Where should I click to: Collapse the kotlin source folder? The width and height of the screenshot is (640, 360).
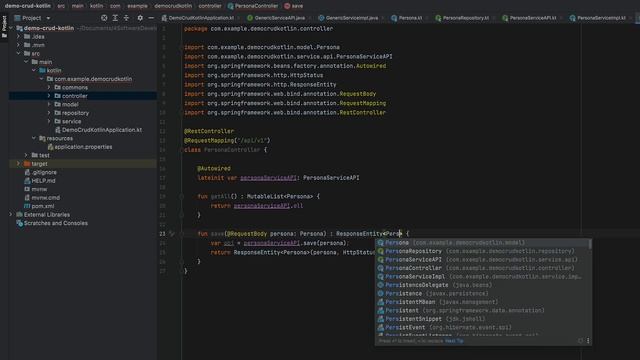click(x=34, y=71)
